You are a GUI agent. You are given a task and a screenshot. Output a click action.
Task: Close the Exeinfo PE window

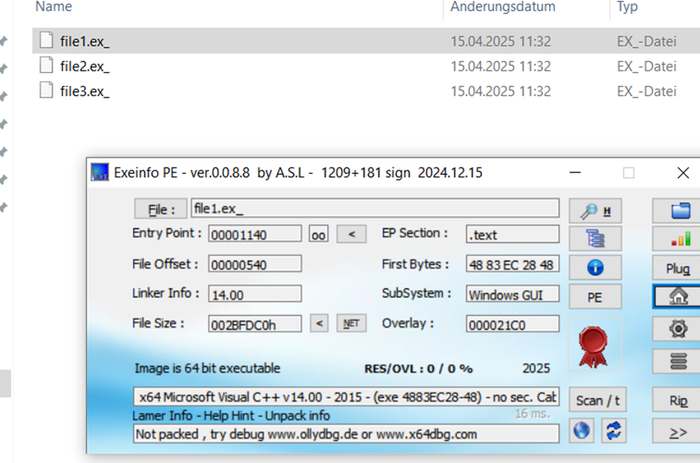[683, 173]
